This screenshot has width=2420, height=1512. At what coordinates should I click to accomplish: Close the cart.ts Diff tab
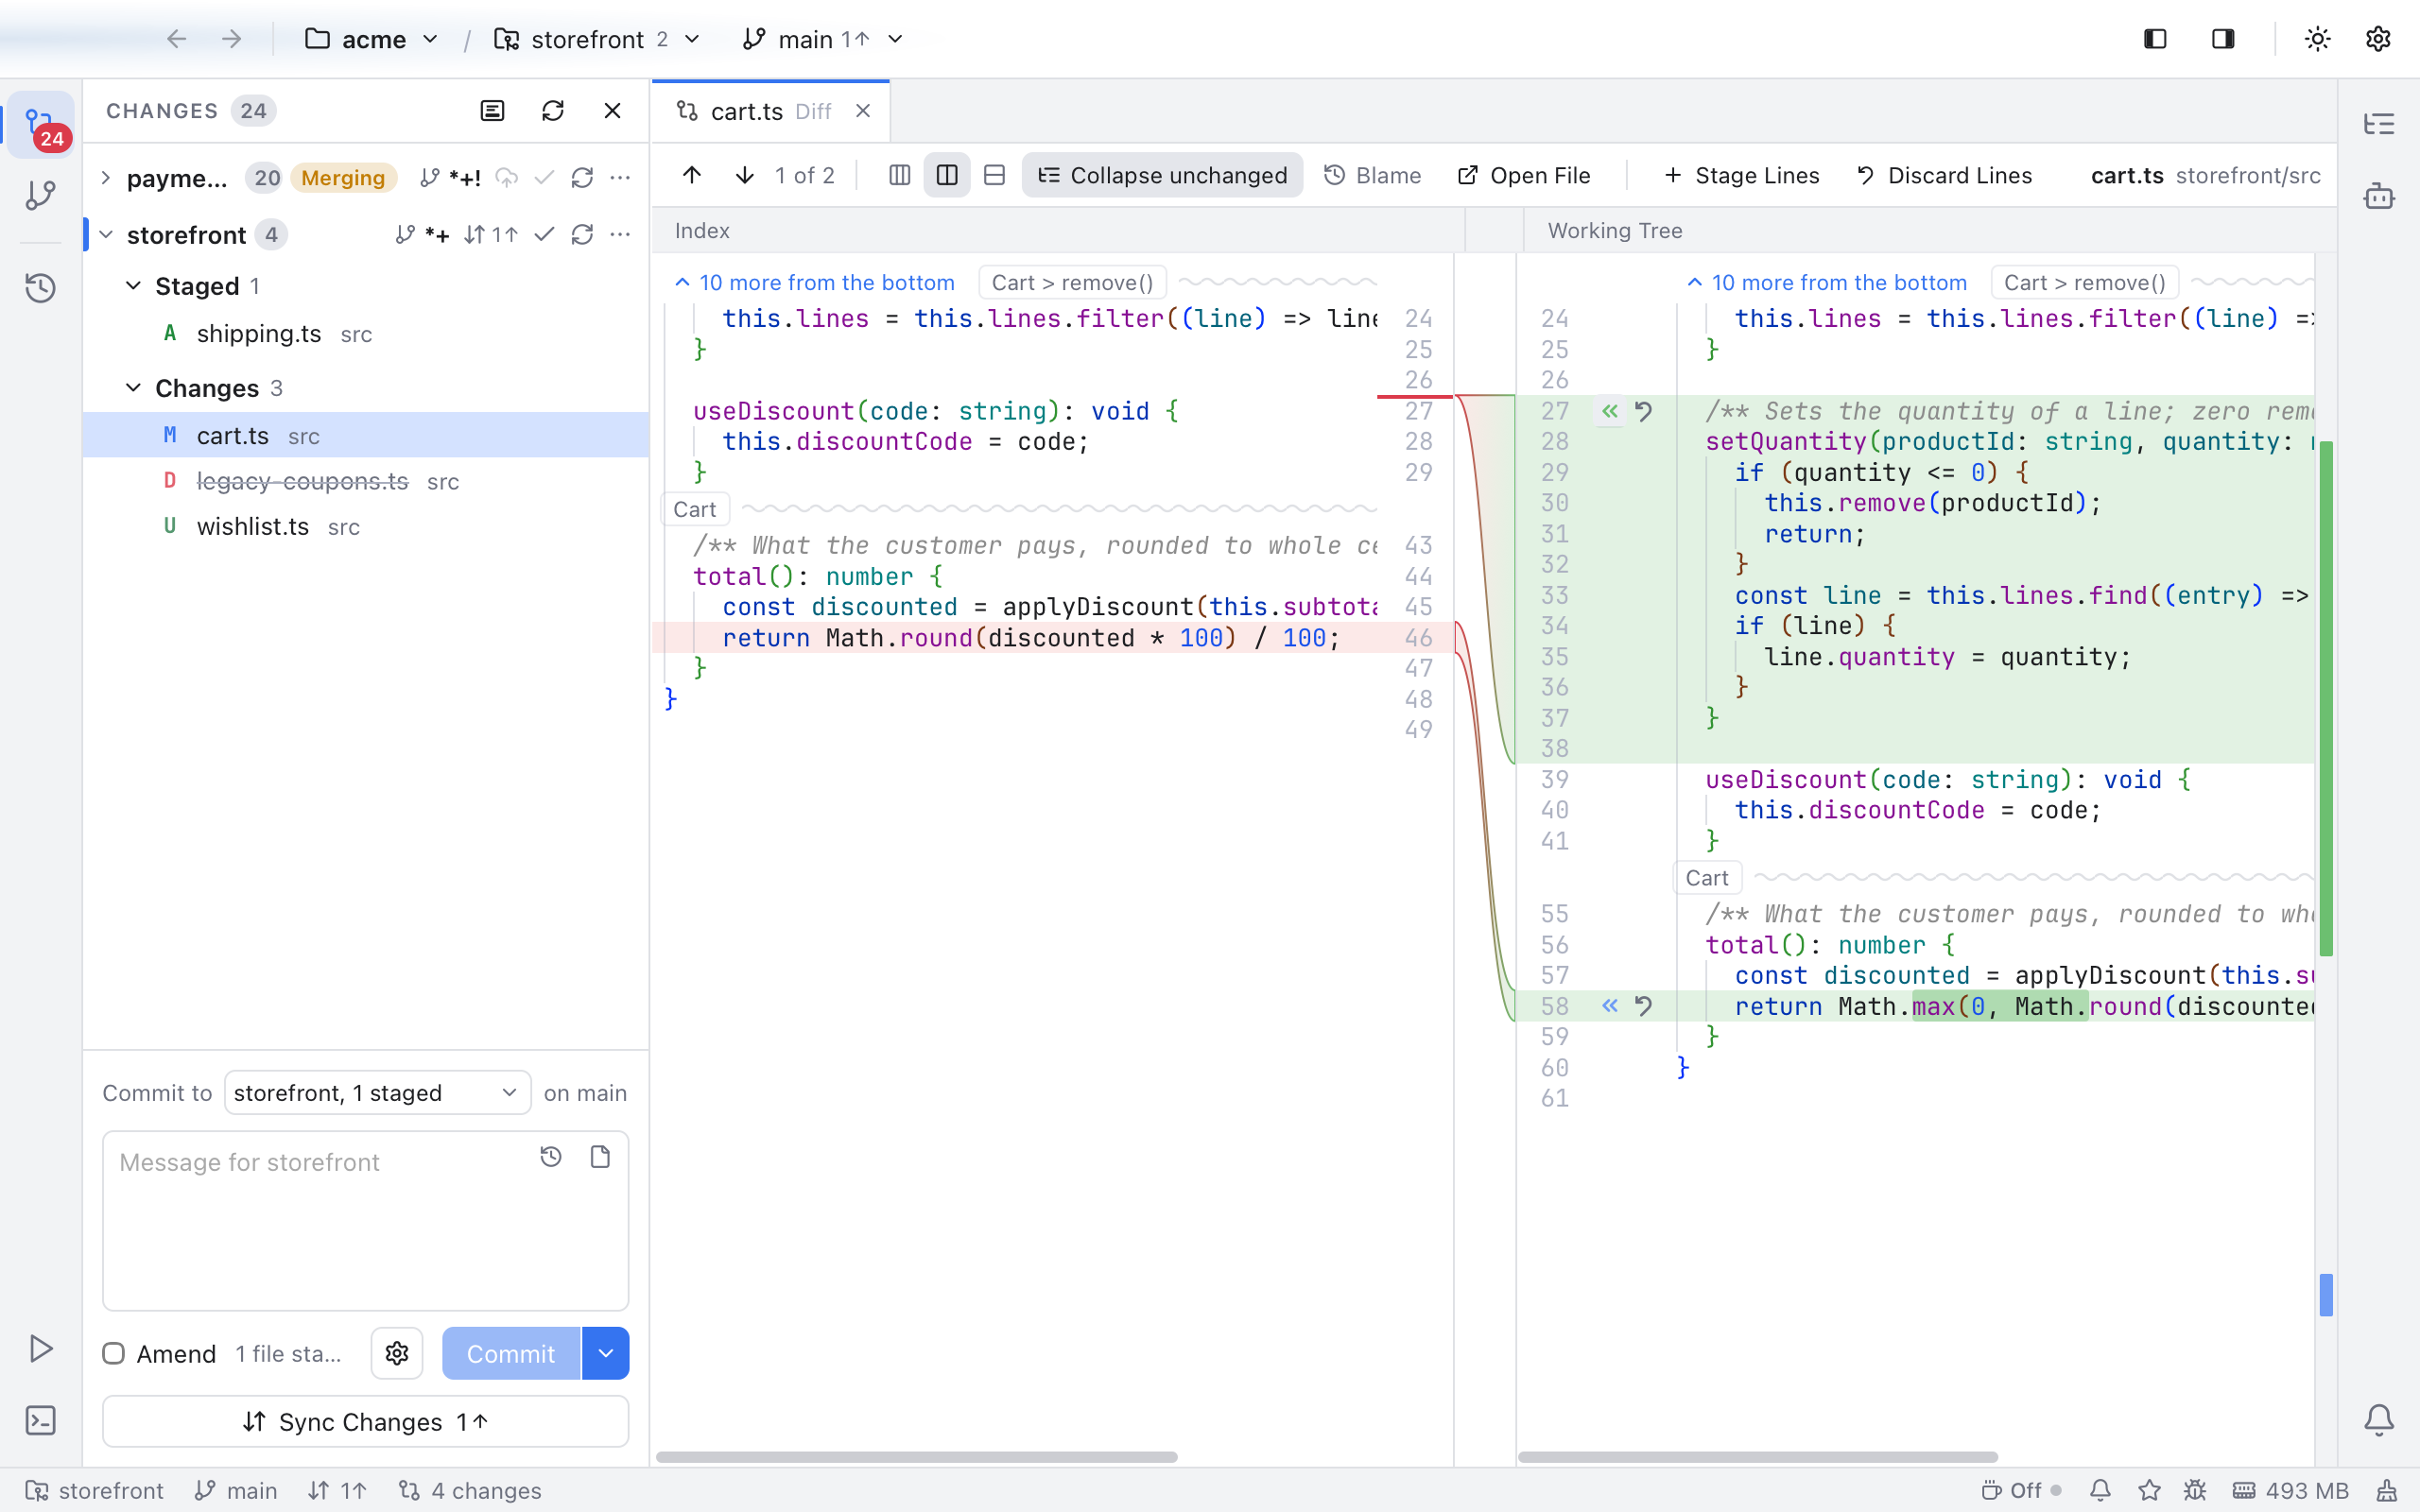(863, 111)
